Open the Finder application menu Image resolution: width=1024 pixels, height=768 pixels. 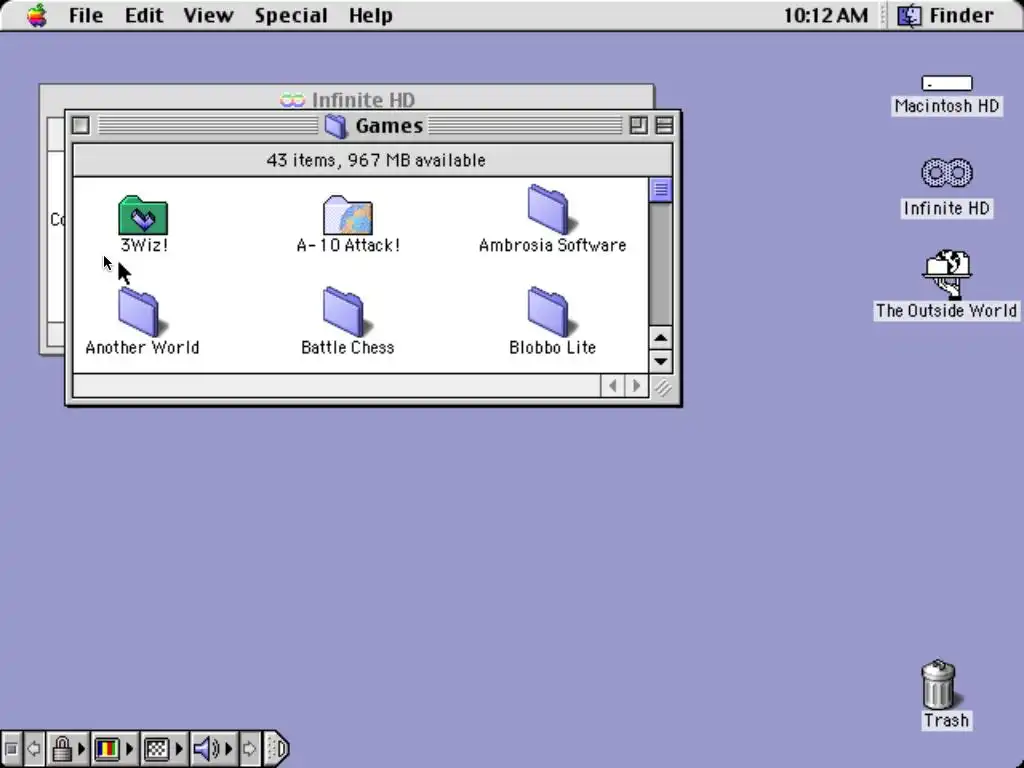click(x=945, y=15)
